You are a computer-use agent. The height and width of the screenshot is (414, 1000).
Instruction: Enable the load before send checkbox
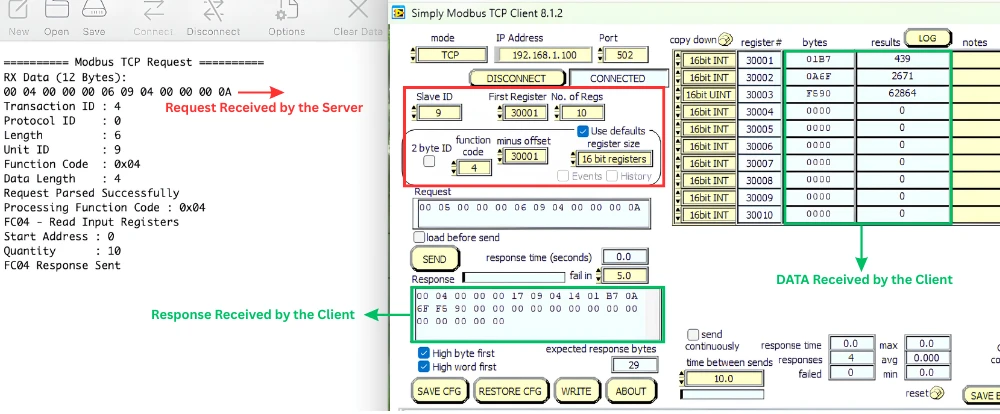(x=419, y=237)
